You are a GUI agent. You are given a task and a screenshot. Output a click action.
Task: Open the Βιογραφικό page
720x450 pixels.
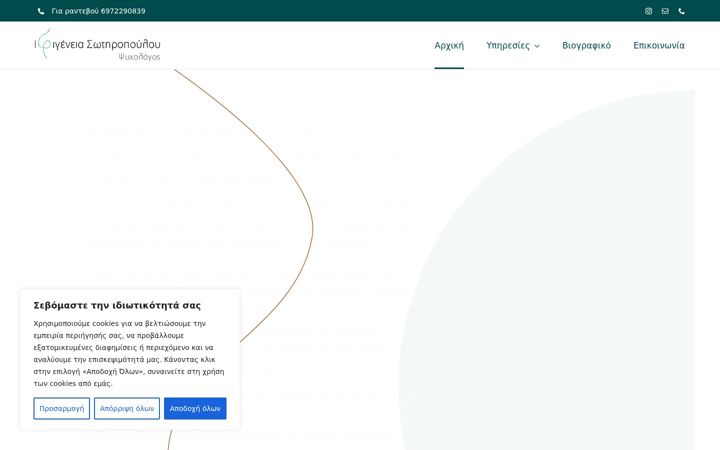[x=586, y=45]
